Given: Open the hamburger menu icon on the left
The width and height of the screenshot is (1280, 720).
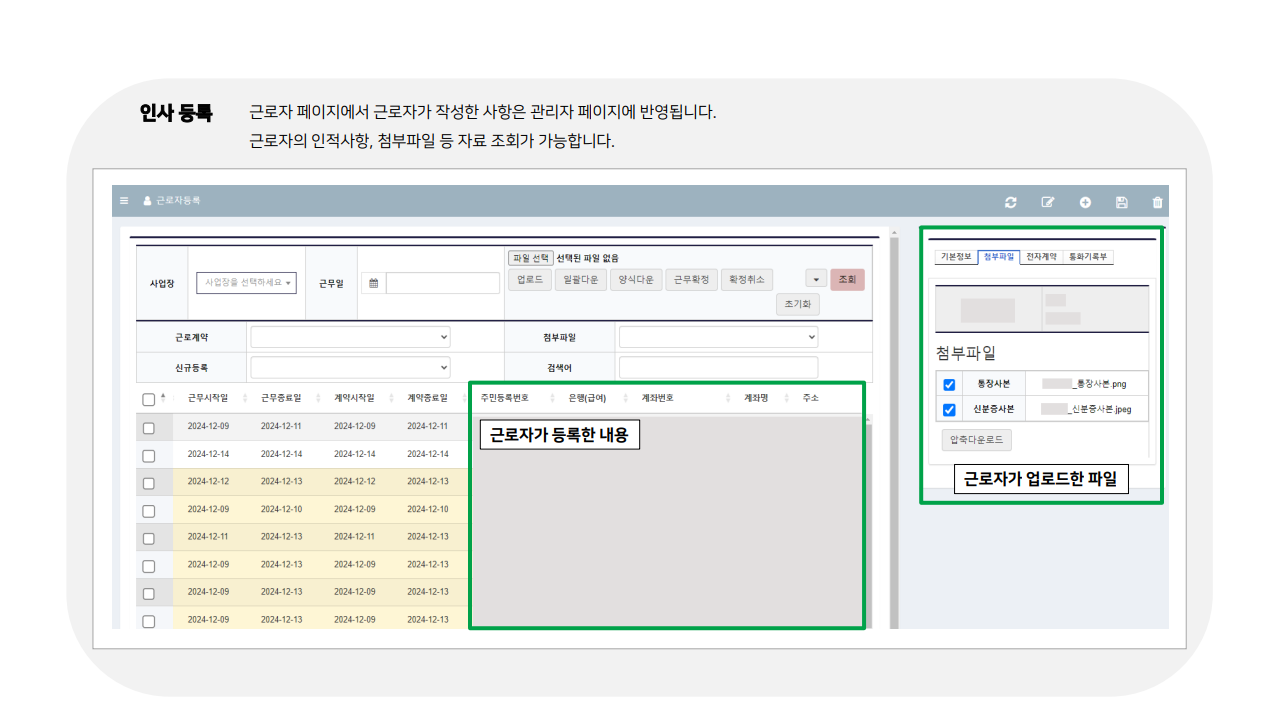Looking at the screenshot, I should pyautogui.click(x=123, y=200).
